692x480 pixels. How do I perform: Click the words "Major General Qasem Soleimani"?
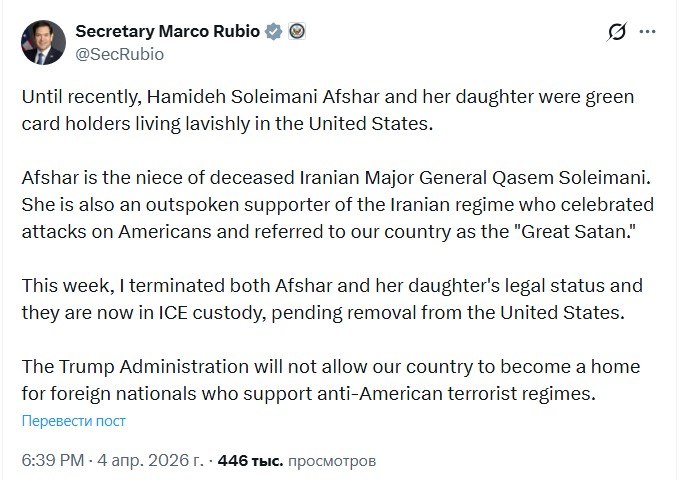tap(546, 179)
